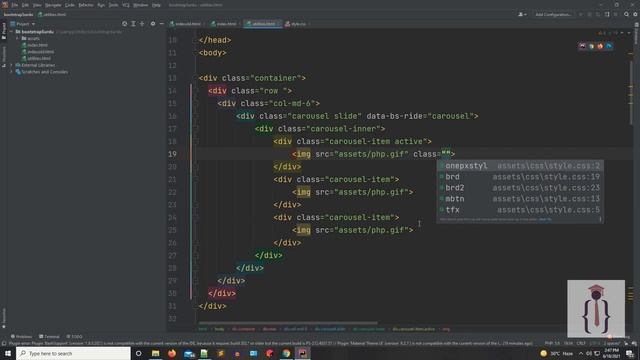Open the Windows Start menu
The width and height of the screenshot is (640, 360).
click(x=7, y=353)
